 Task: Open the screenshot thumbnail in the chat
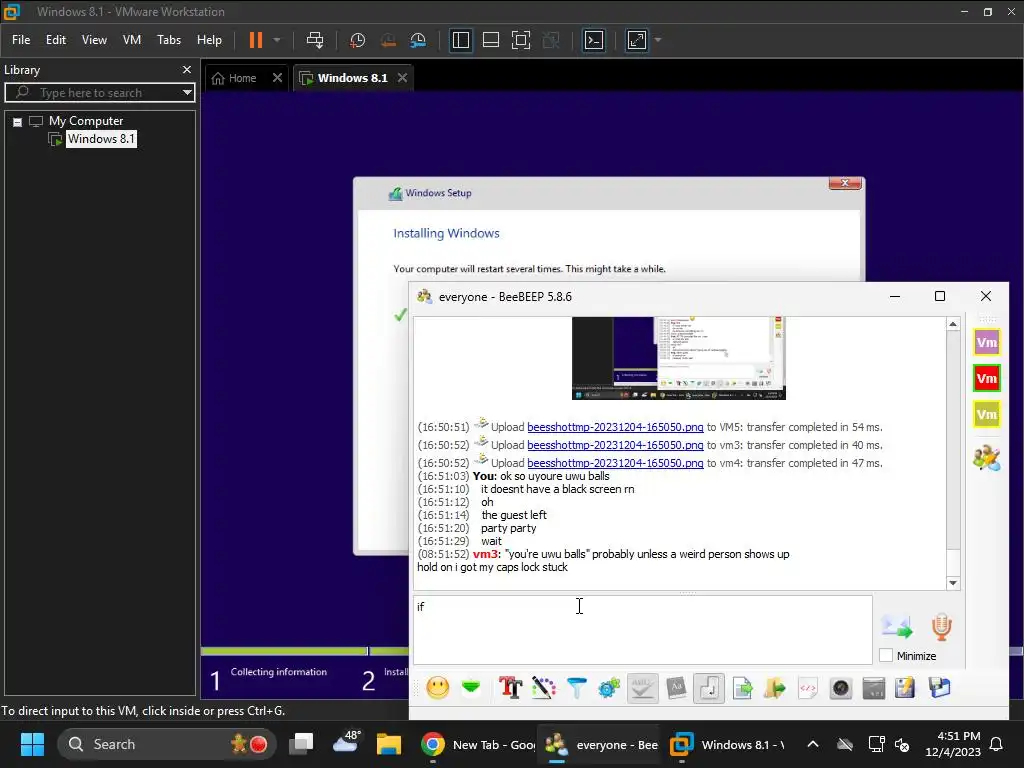[679, 358]
